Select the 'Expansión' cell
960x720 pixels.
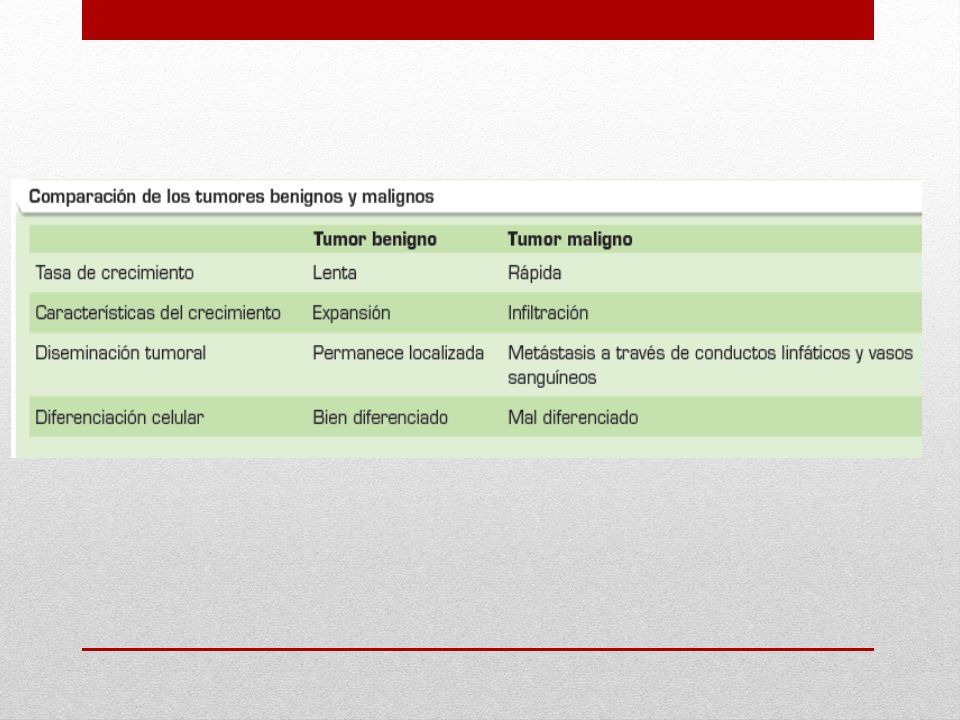tap(351, 313)
